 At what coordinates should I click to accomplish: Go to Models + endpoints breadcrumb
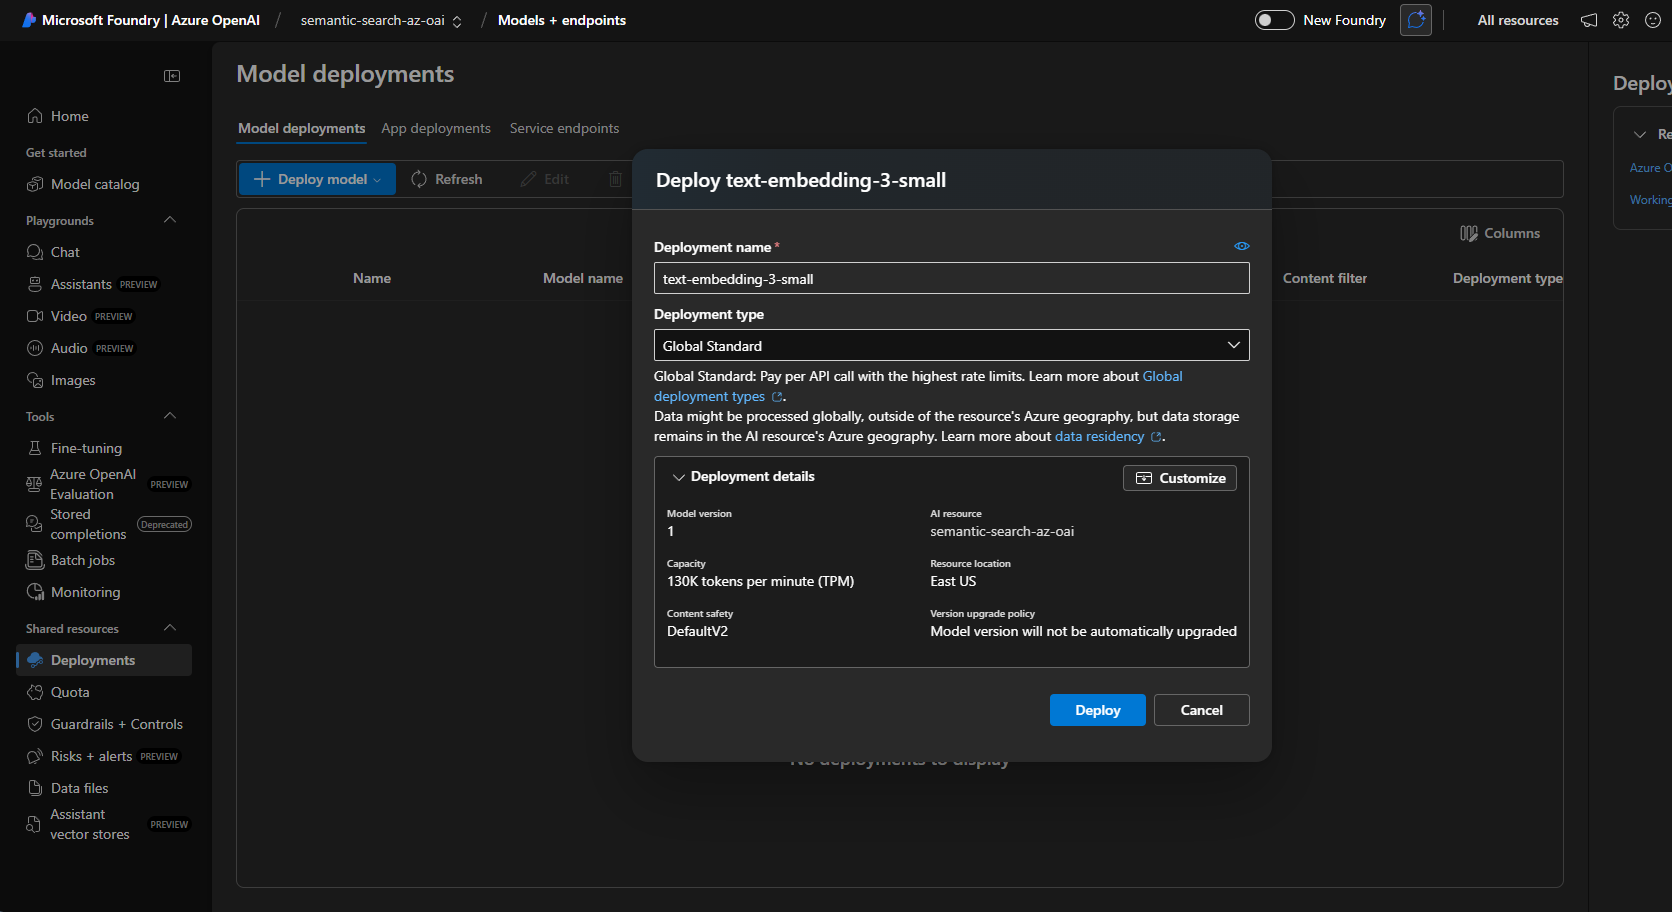tap(562, 20)
